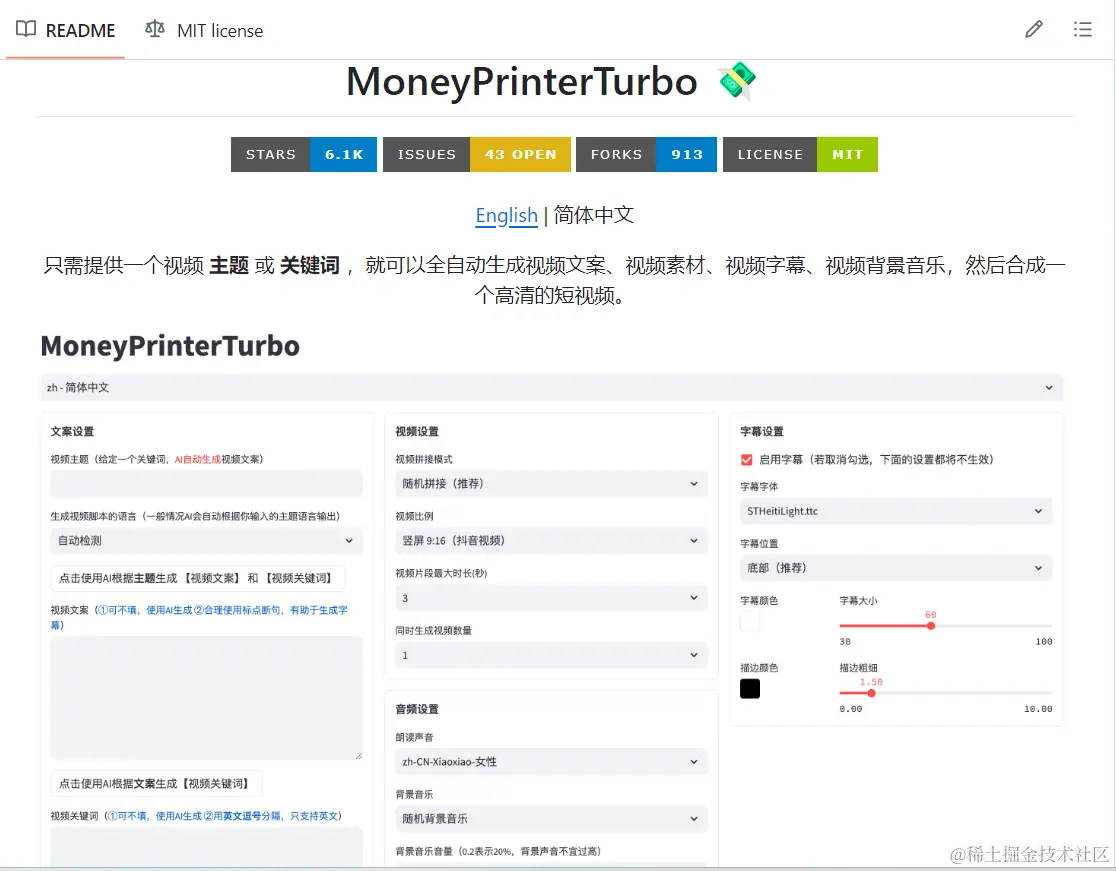Click the white 字幕颜色 color swatch
The image size is (1116, 871).
click(x=750, y=621)
